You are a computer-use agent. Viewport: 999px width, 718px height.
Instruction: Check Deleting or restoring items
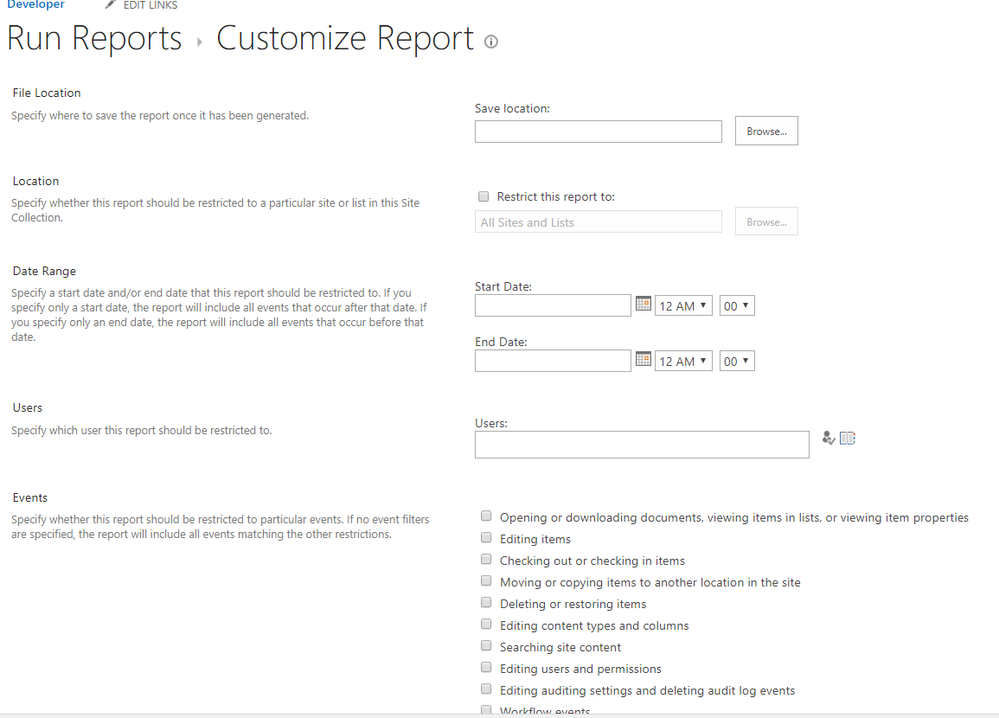pyautogui.click(x=486, y=602)
